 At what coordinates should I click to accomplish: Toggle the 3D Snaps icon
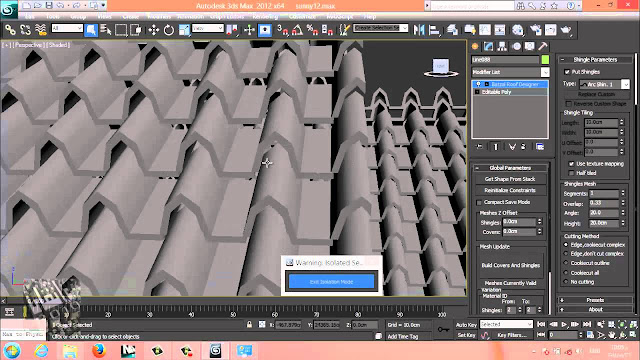pyautogui.click(x=282, y=30)
